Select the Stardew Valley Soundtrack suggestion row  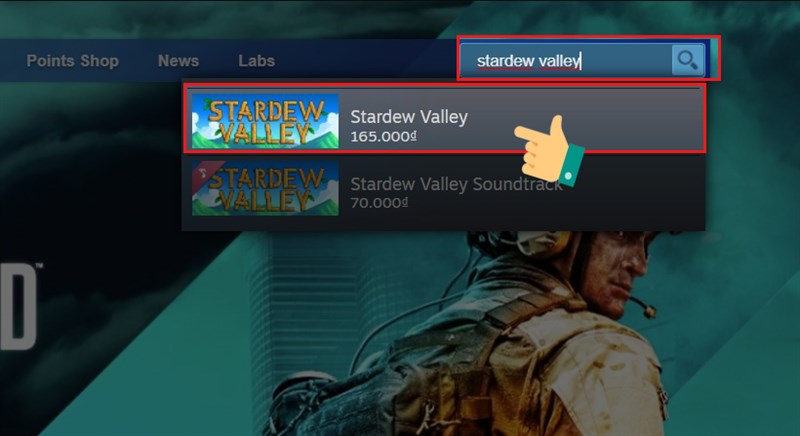[444, 188]
